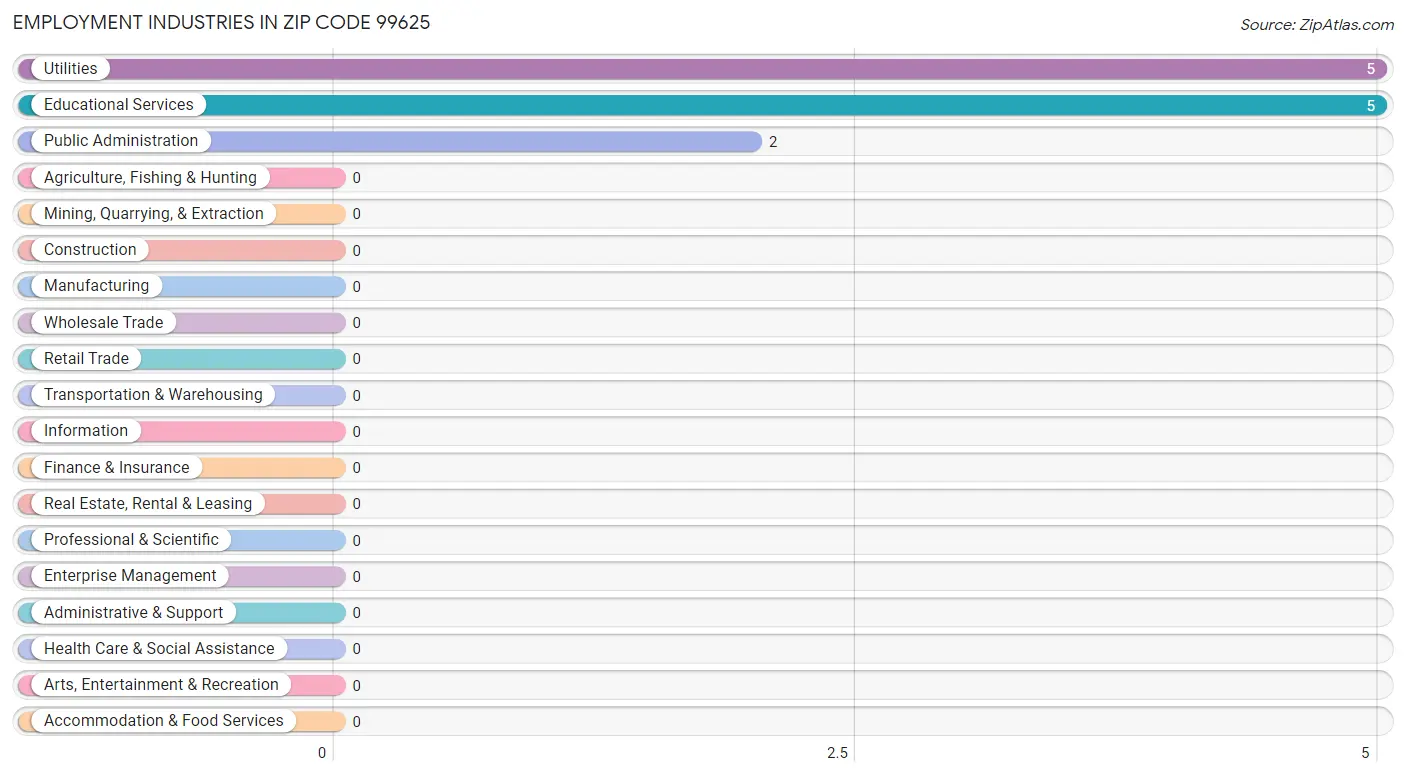The width and height of the screenshot is (1406, 776).
Task: Select the Transportation & Warehousing label
Action: pyautogui.click(x=153, y=394)
